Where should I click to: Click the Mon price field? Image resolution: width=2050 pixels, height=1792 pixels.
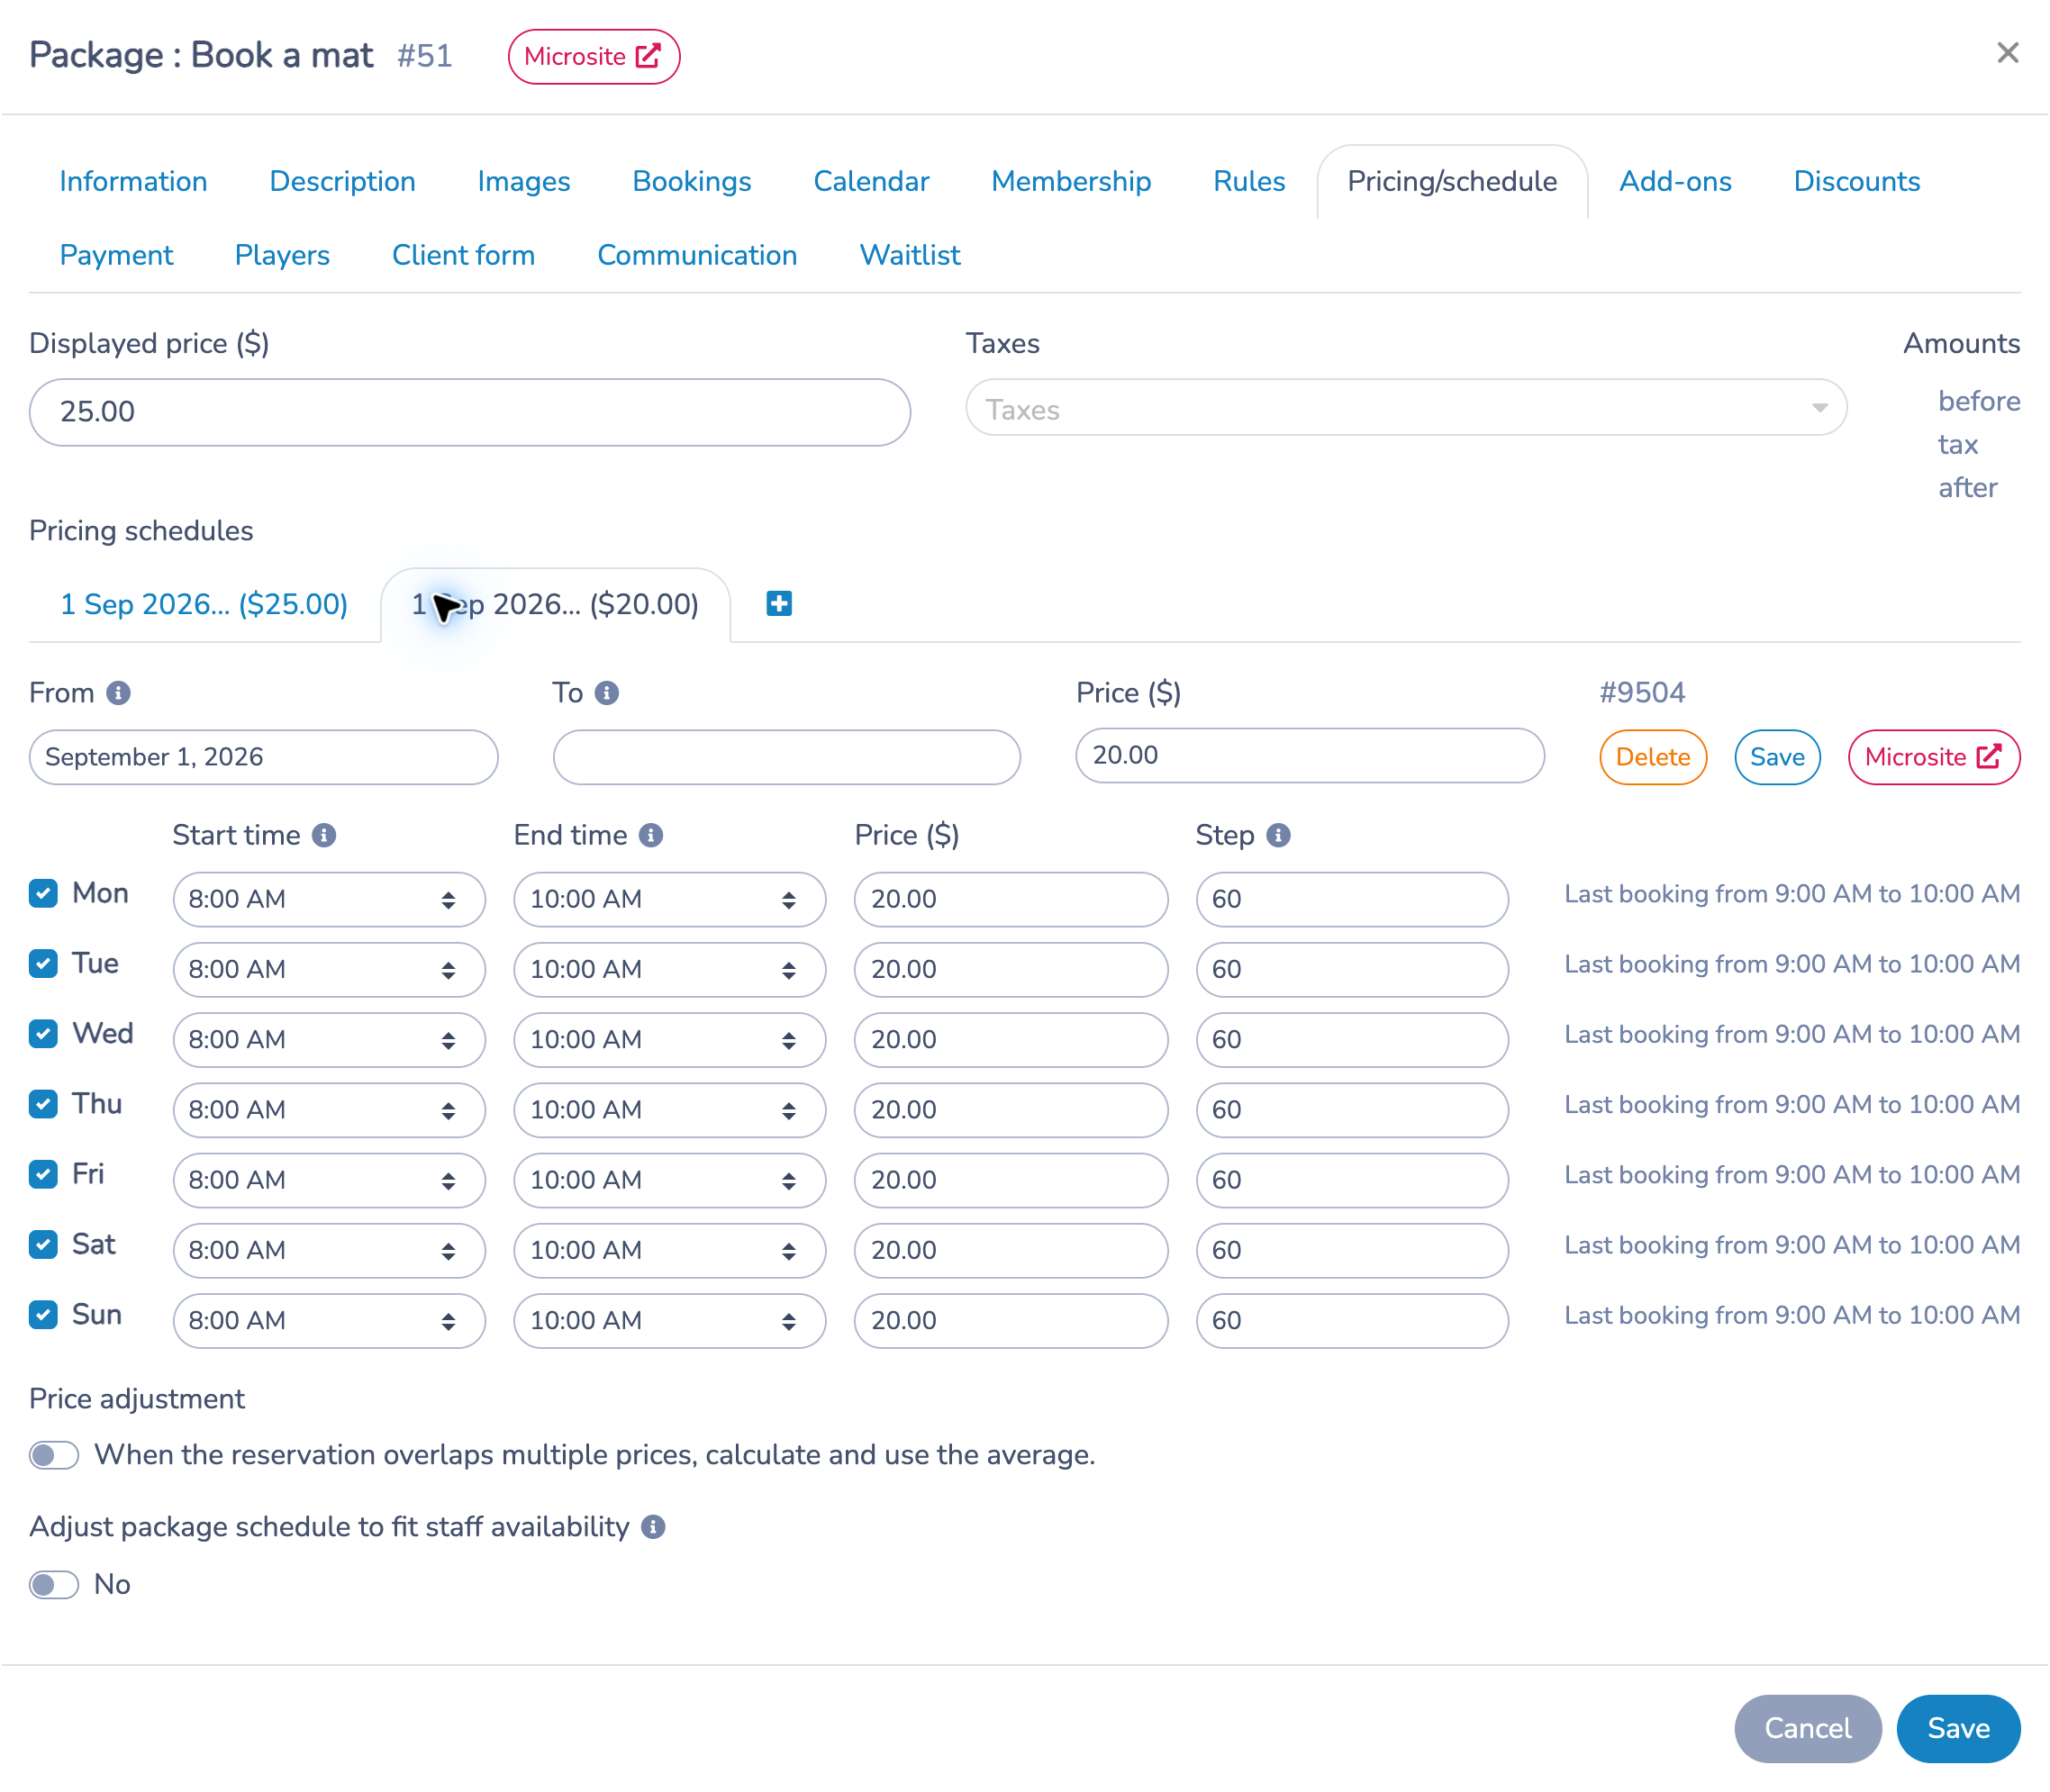point(1011,899)
